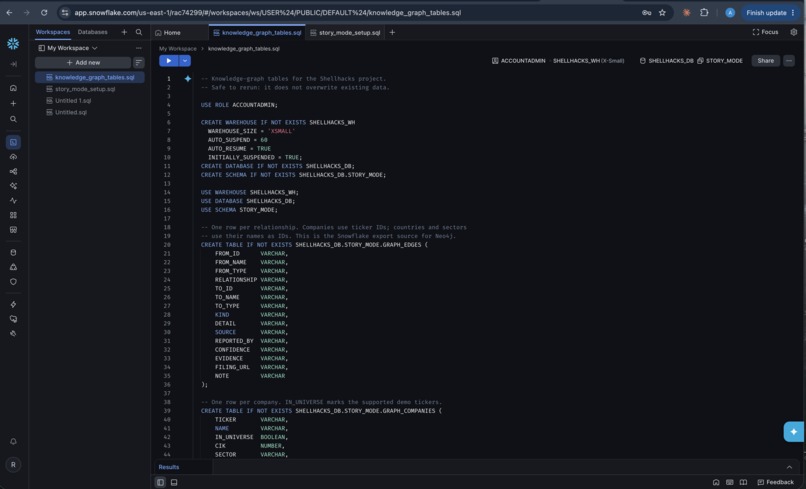Run the query with the blue play button
This screenshot has height=489, width=806.
click(x=169, y=61)
